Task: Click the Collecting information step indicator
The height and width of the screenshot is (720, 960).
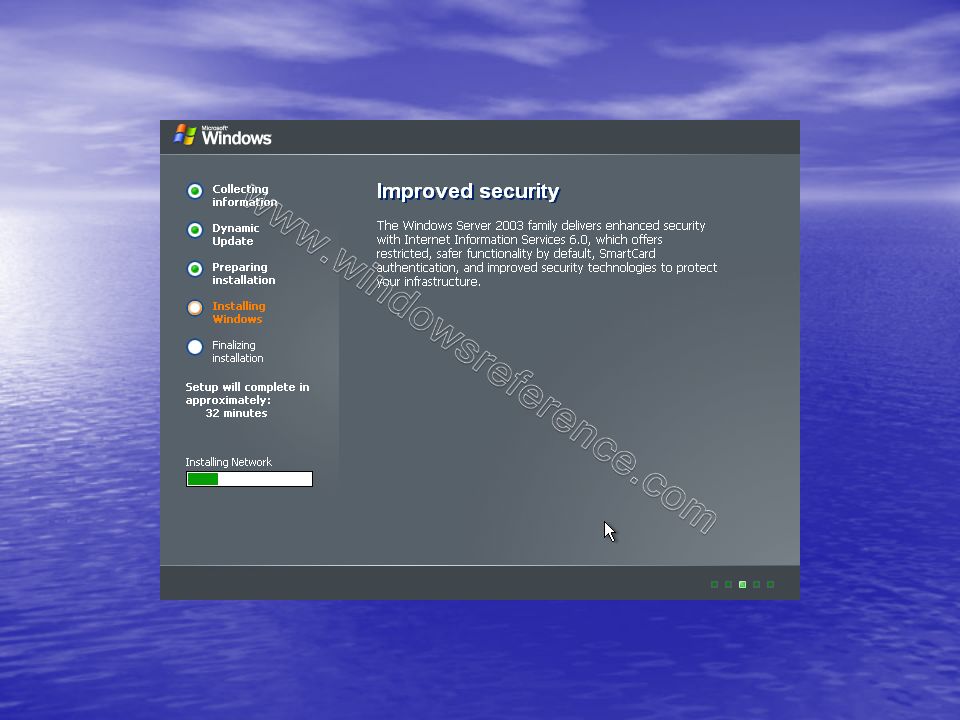Action: [x=195, y=191]
